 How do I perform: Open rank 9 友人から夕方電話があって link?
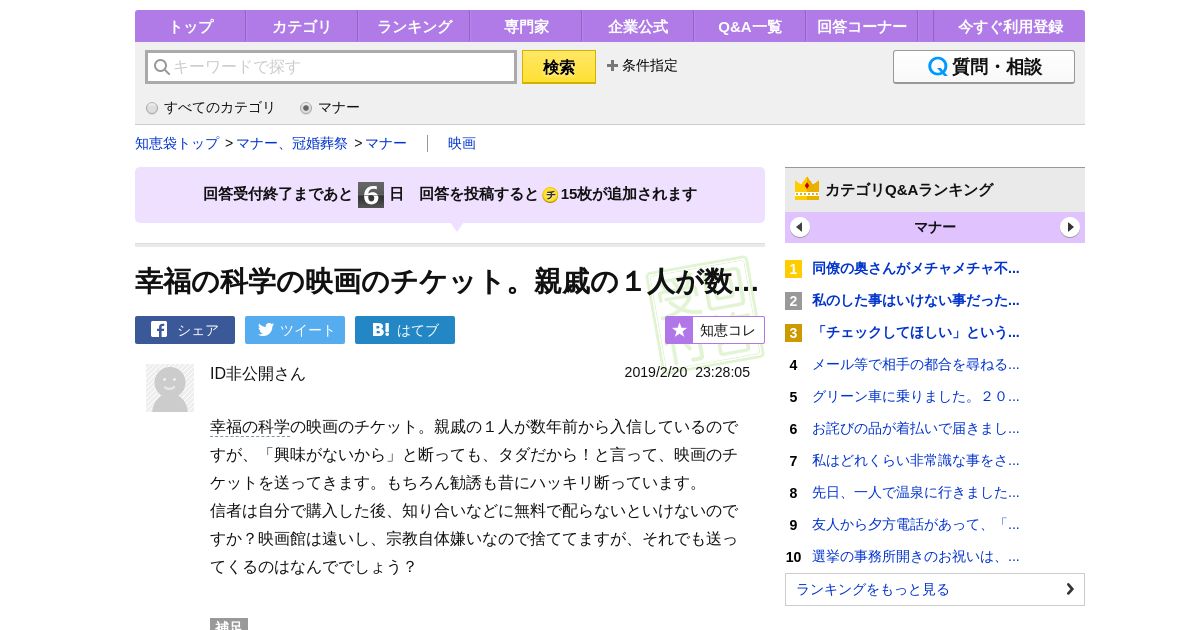[916, 524]
